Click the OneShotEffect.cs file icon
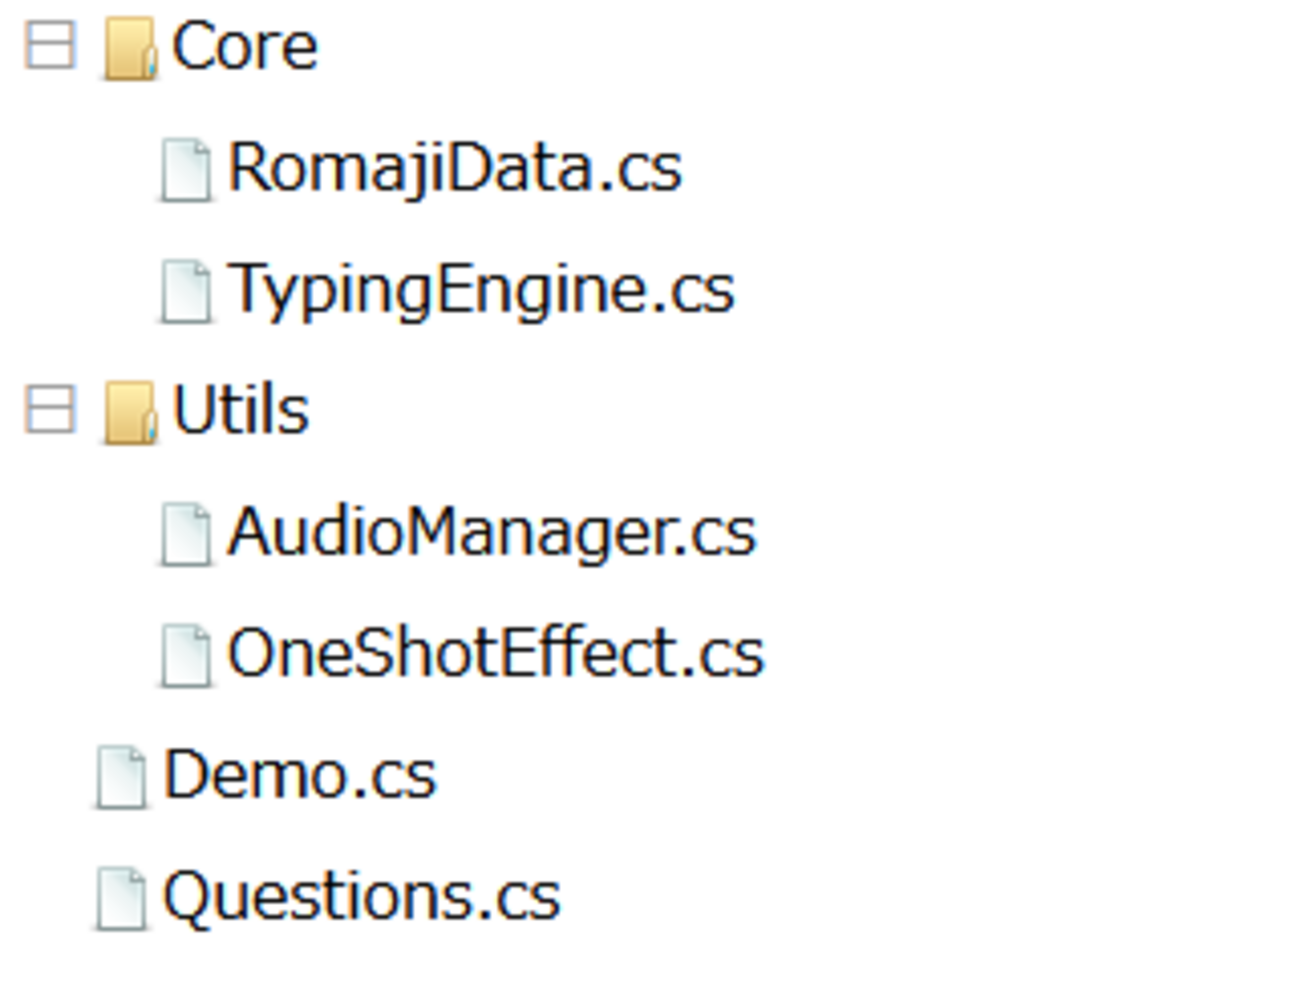The image size is (1300, 1000). [x=186, y=656]
